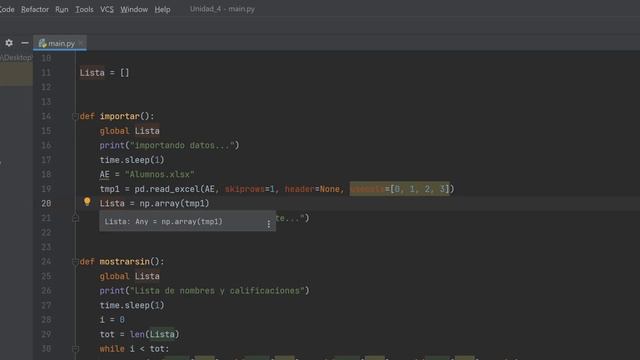Image resolution: width=640 pixels, height=360 pixels.
Task: Click the "Alumnos.xlsx" string
Action: click(160, 174)
